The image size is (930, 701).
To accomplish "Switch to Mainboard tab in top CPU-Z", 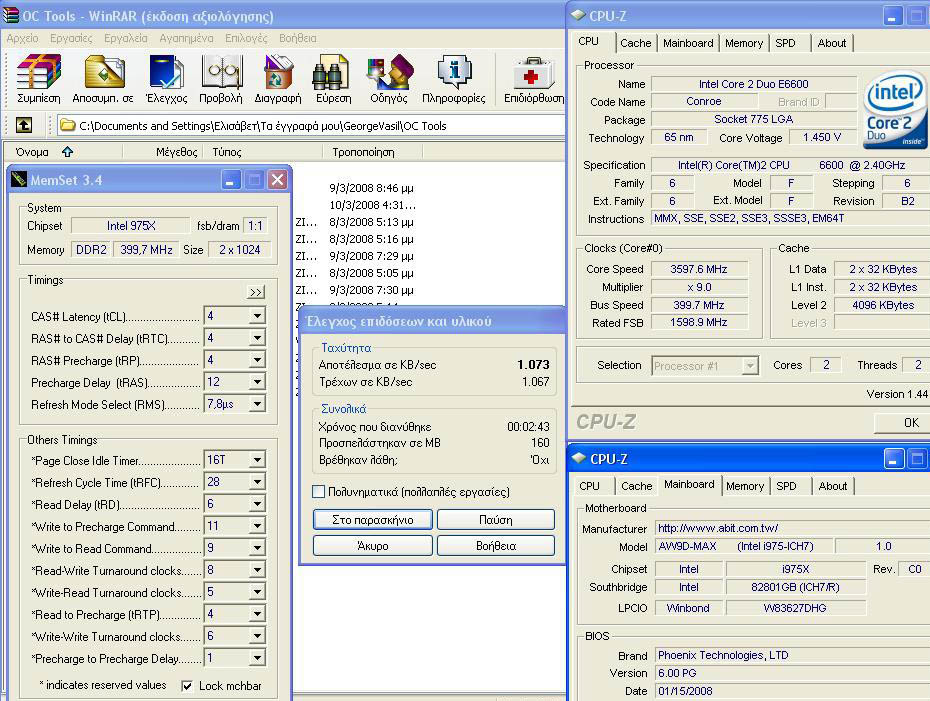I will pos(688,43).
